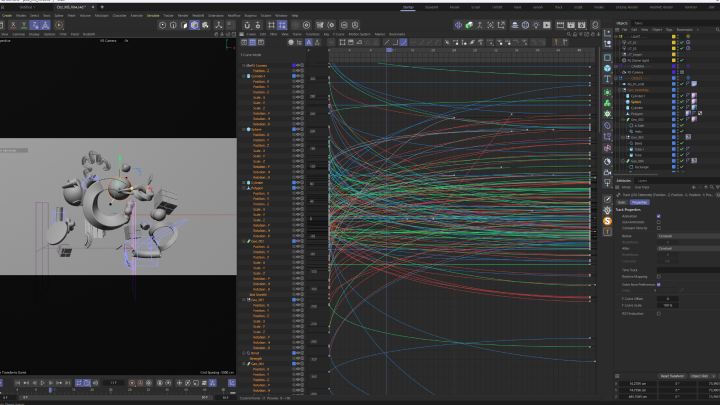
Task: Switch to the Takes tab
Action: click(638, 23)
